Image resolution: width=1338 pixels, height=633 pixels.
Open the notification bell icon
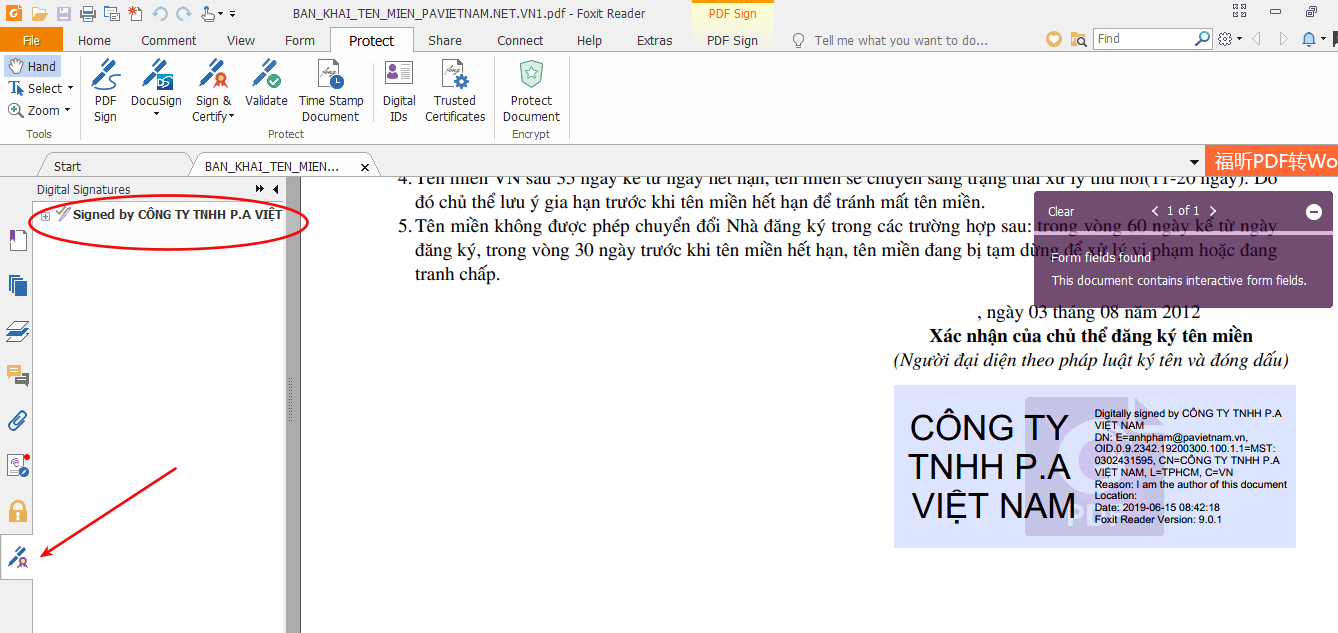1310,39
